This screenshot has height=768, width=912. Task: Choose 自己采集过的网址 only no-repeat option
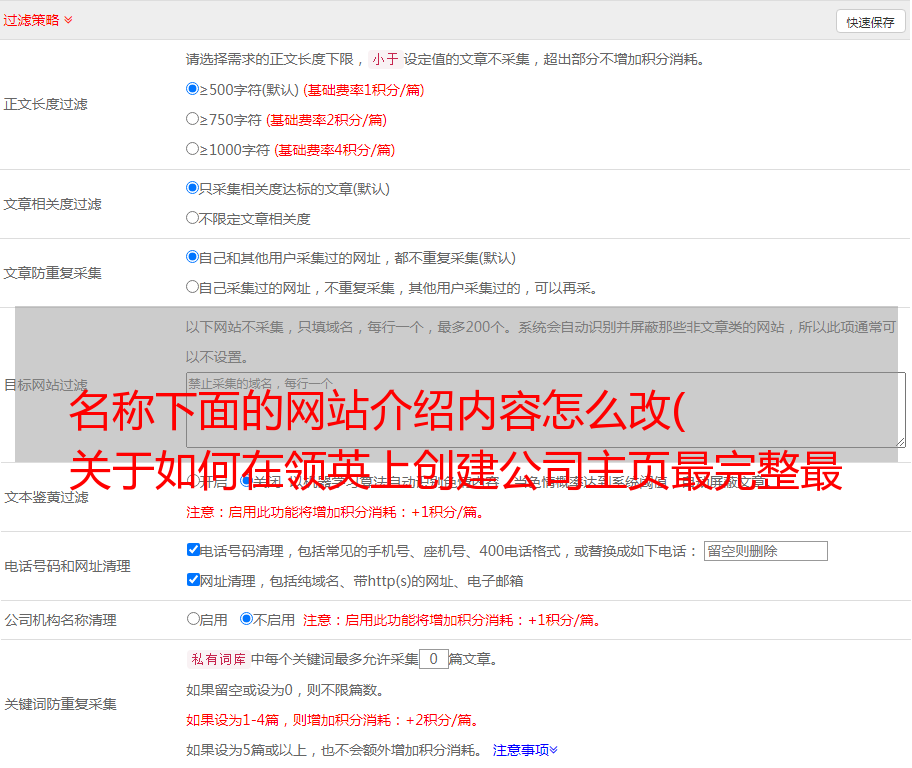(193, 287)
